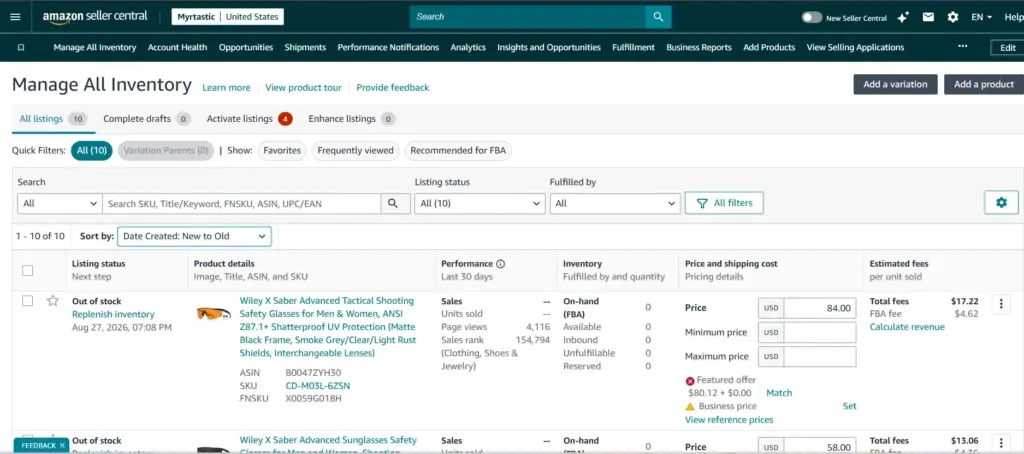Open Insights and Opportunities nav item
This screenshot has height=454, width=1024.
(549, 48)
